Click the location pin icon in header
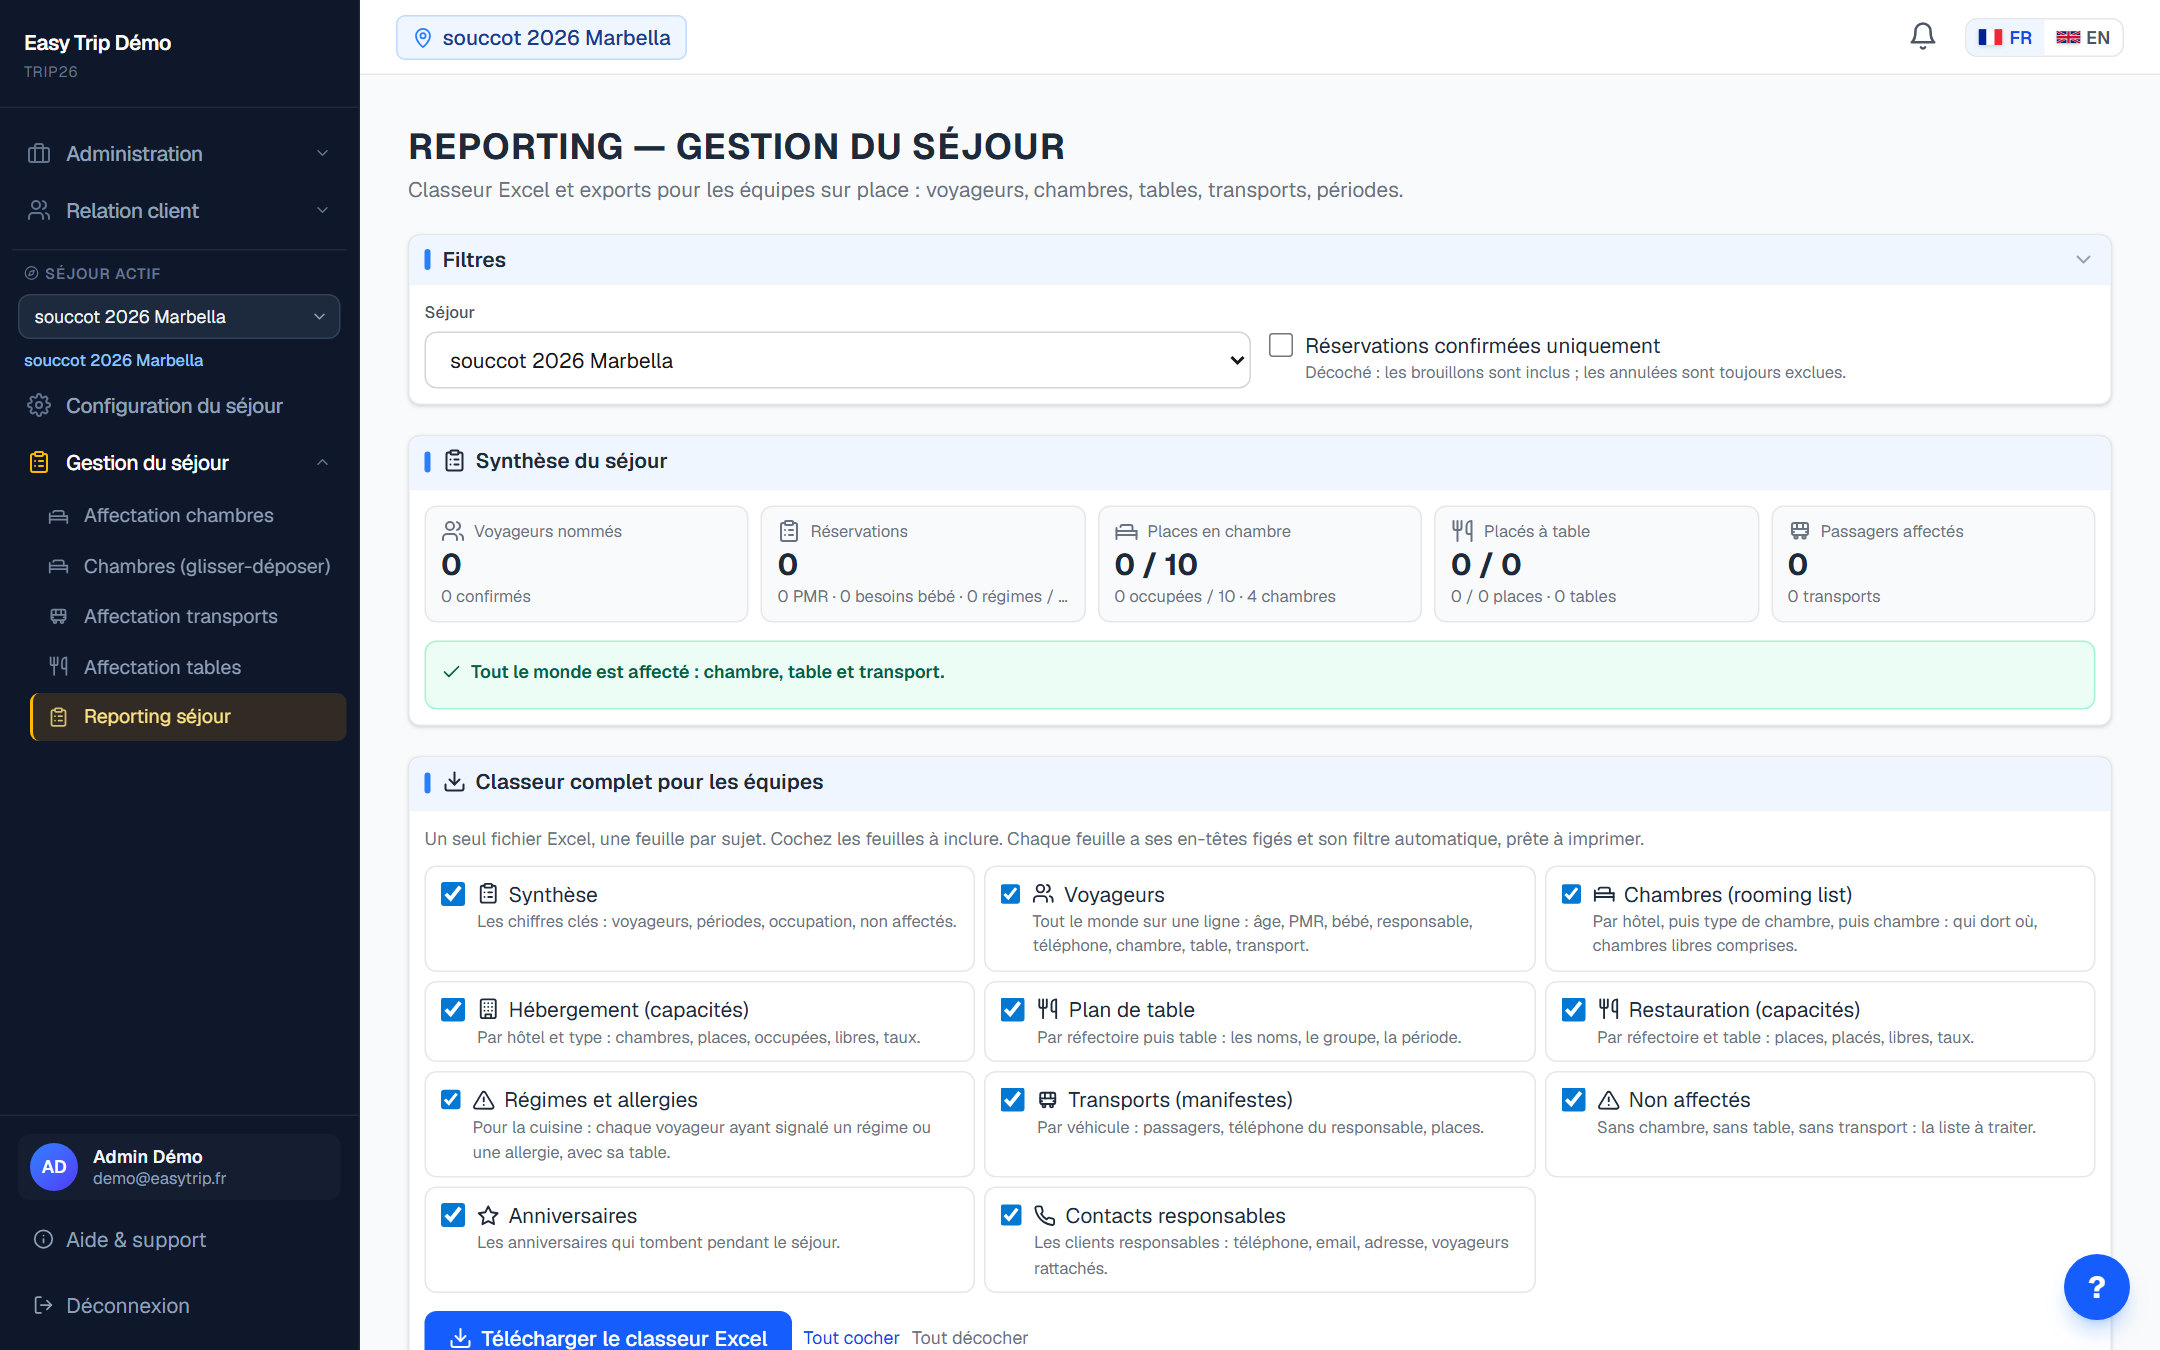Viewport: 2160px width, 1350px height. pyautogui.click(x=423, y=38)
